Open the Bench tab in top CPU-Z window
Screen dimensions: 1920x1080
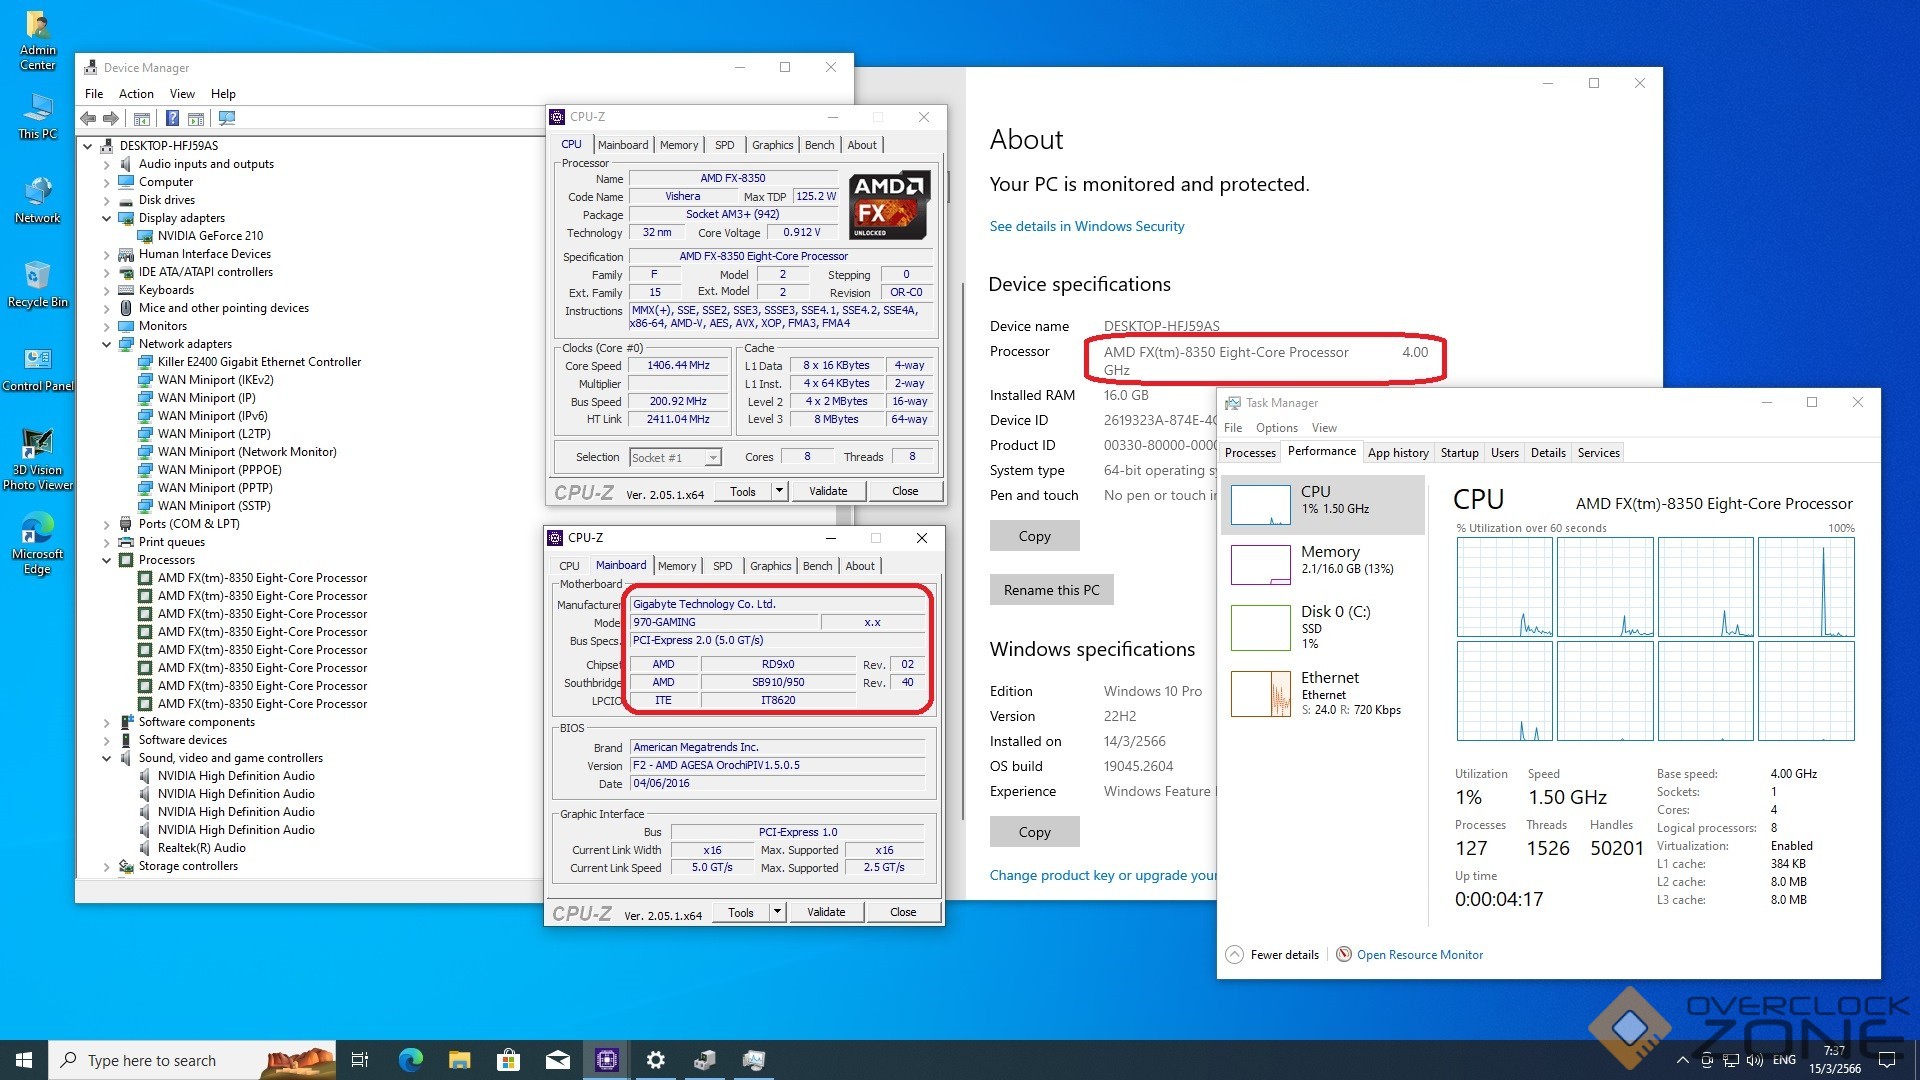coord(819,145)
